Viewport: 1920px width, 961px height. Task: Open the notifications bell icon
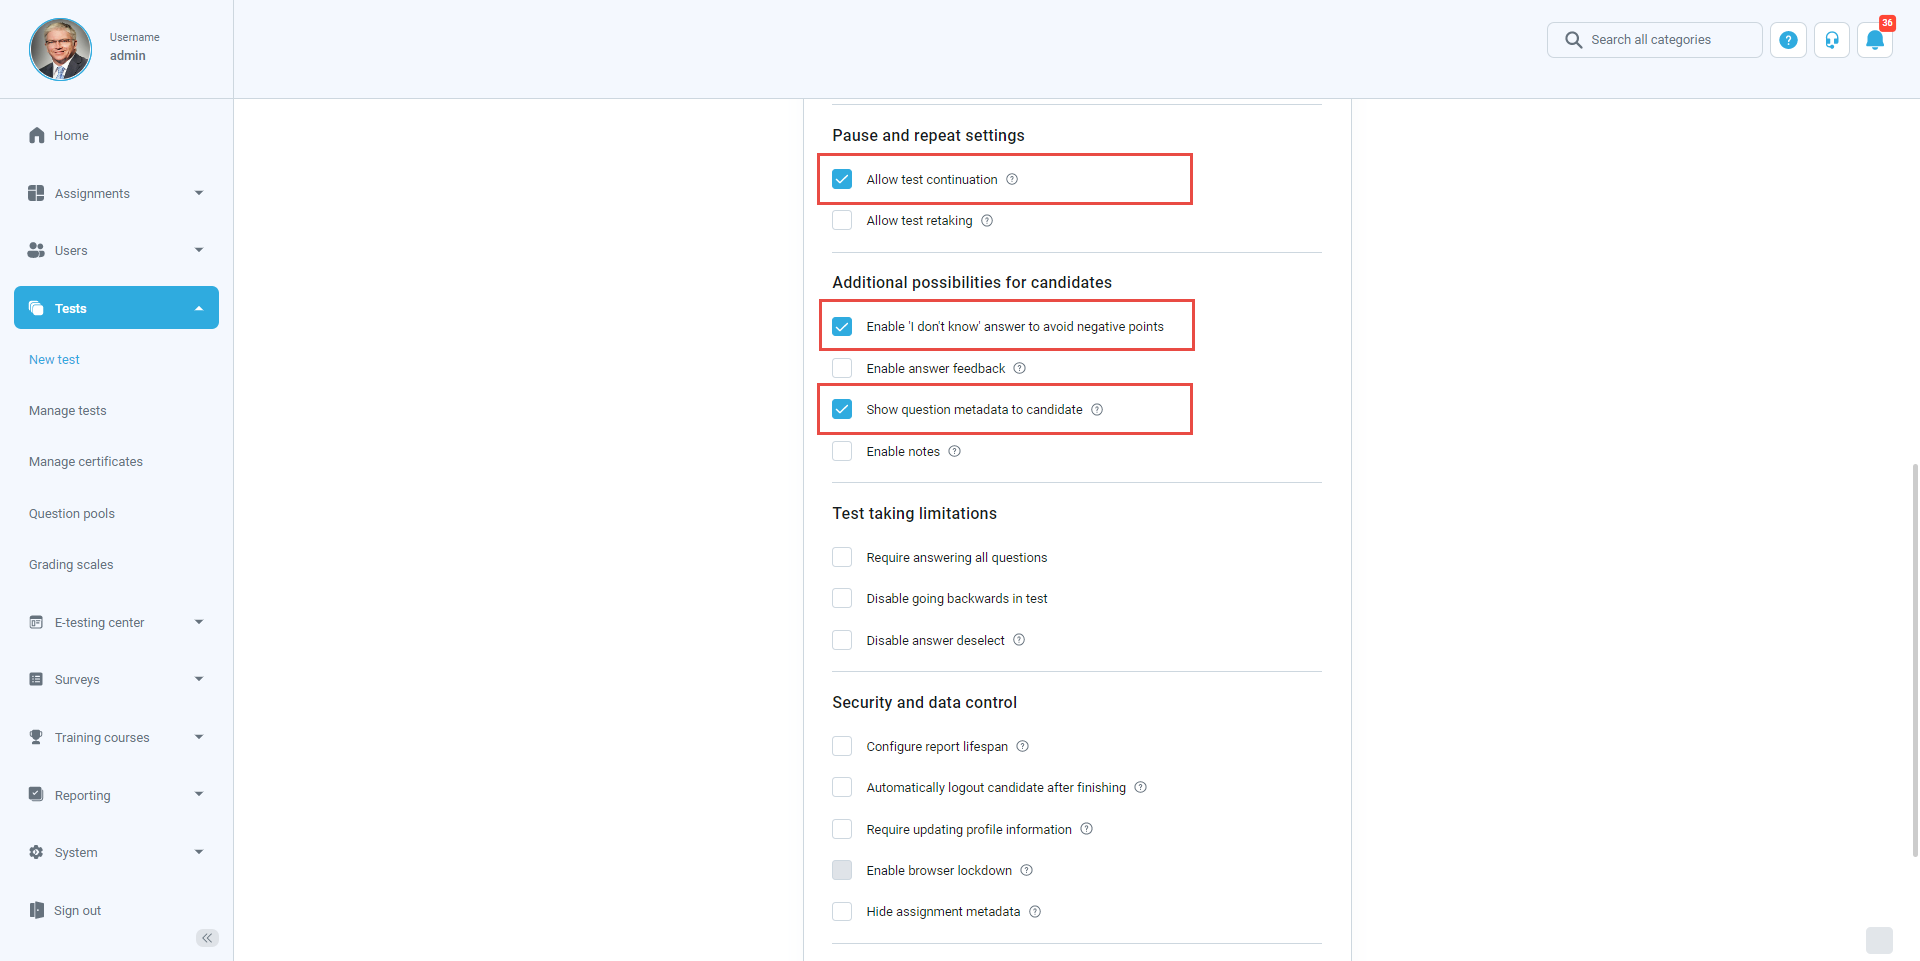1874,40
